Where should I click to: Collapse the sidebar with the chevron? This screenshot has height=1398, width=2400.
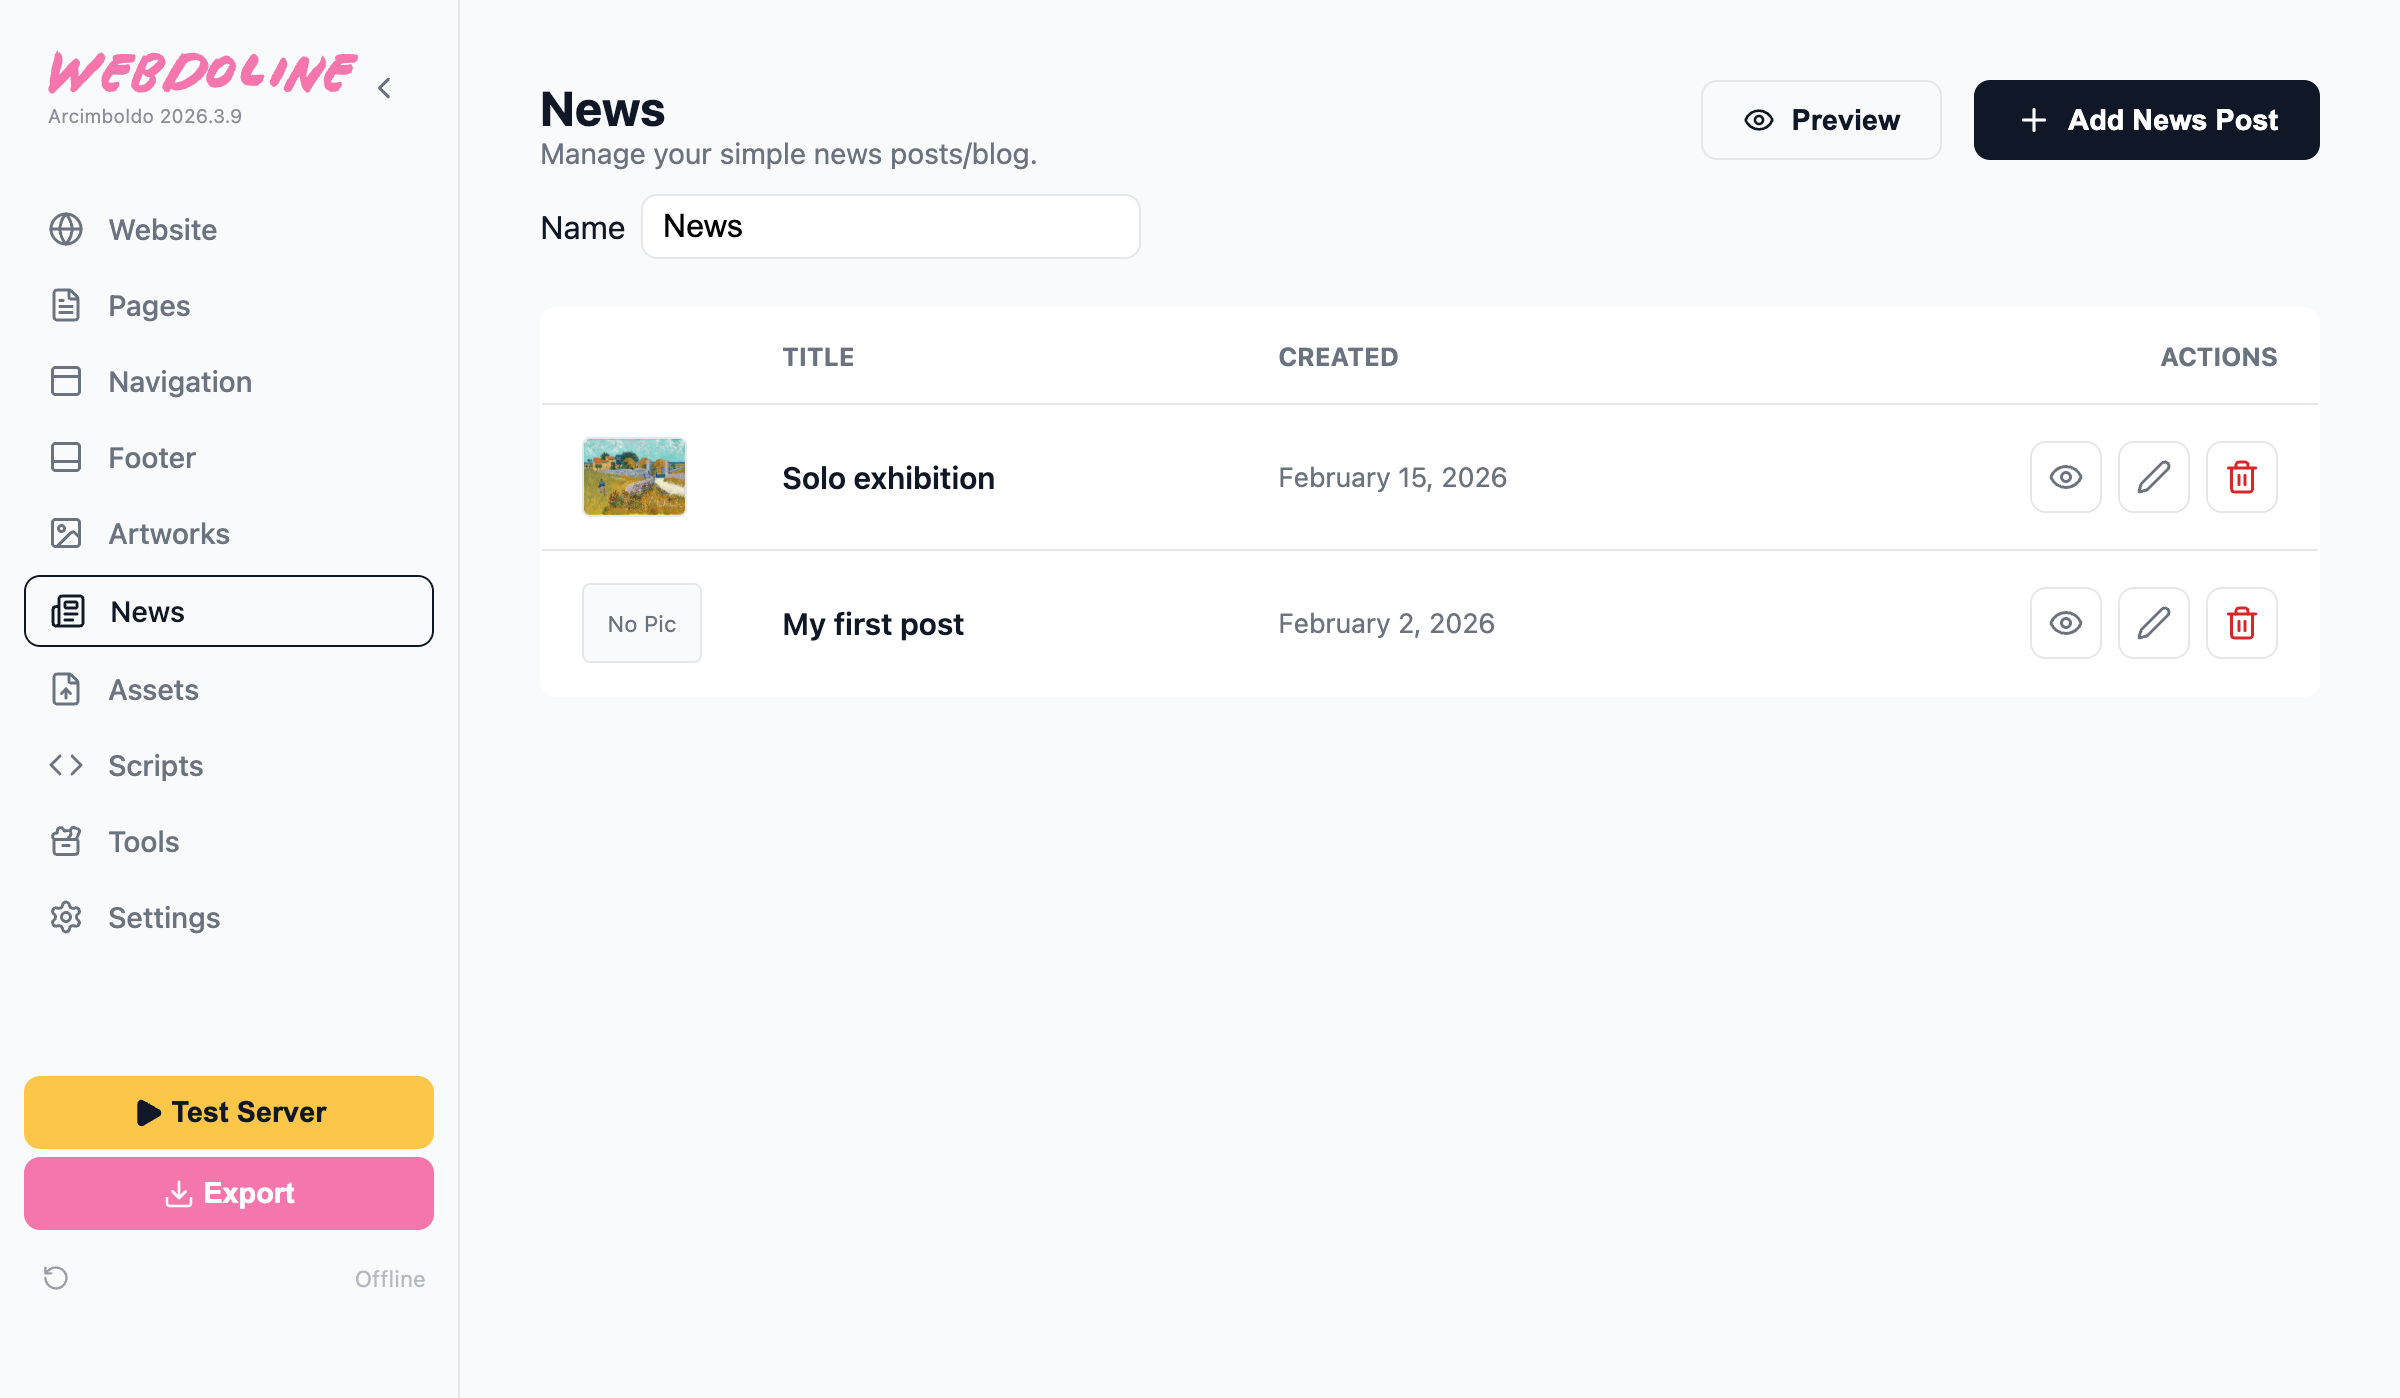[x=384, y=87]
